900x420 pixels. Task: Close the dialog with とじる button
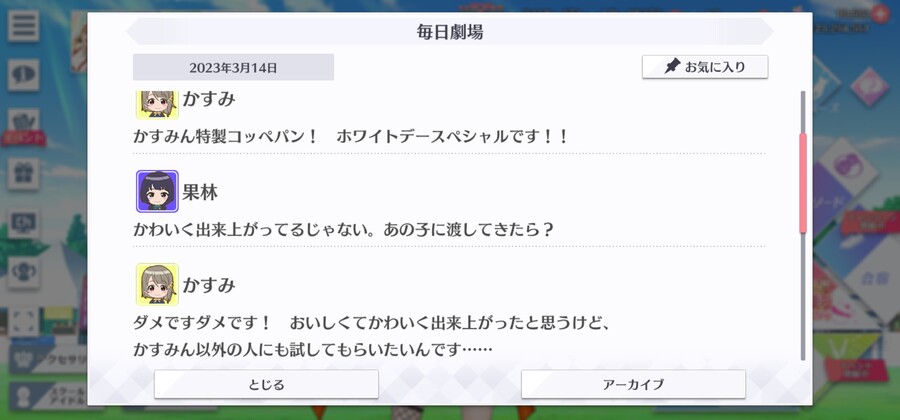[x=266, y=384]
